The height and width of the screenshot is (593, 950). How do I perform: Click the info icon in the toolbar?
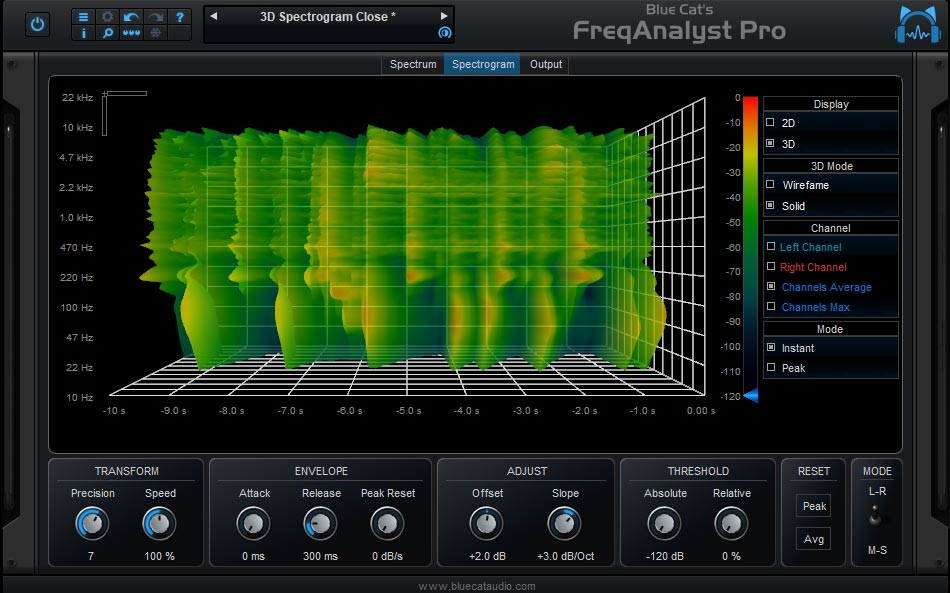click(x=83, y=33)
